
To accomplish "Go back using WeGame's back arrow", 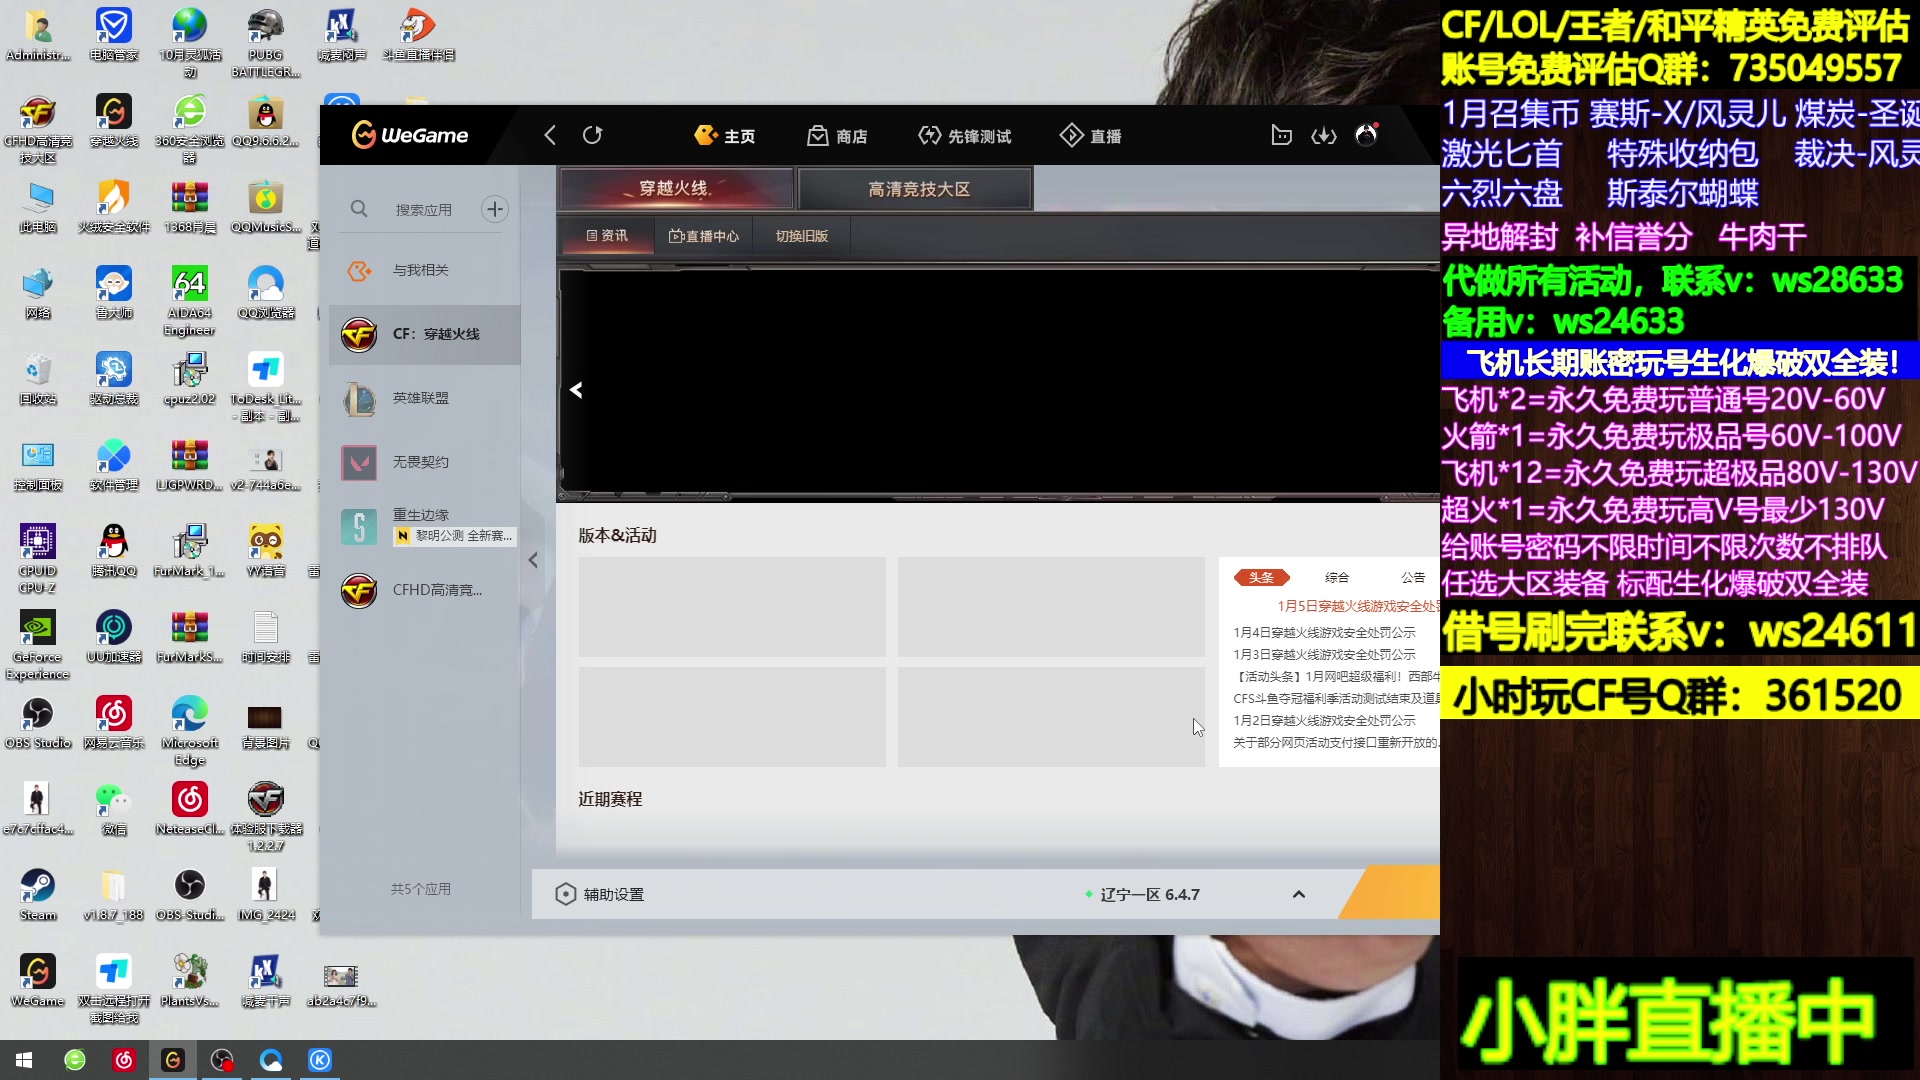I will pyautogui.click(x=549, y=135).
